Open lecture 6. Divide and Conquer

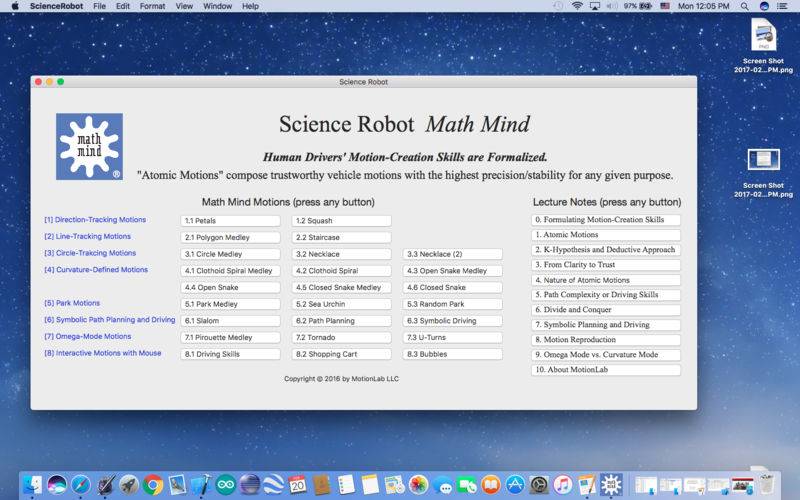tap(606, 310)
